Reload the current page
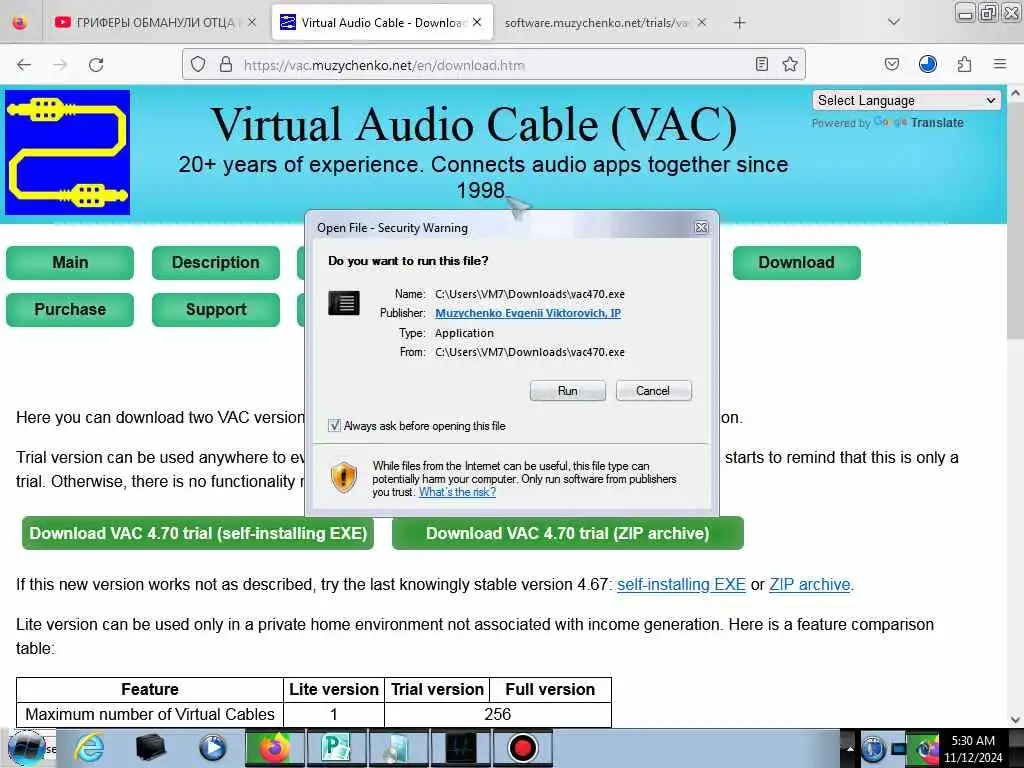The image size is (1024, 768). [x=96, y=65]
